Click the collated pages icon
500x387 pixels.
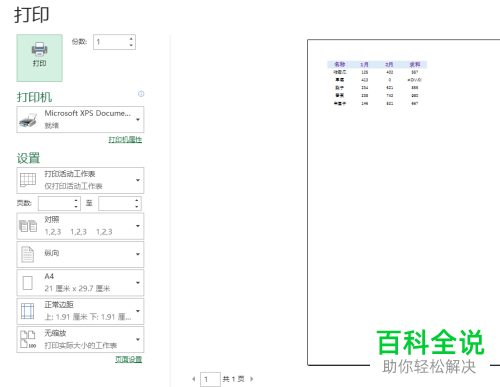click(28, 226)
